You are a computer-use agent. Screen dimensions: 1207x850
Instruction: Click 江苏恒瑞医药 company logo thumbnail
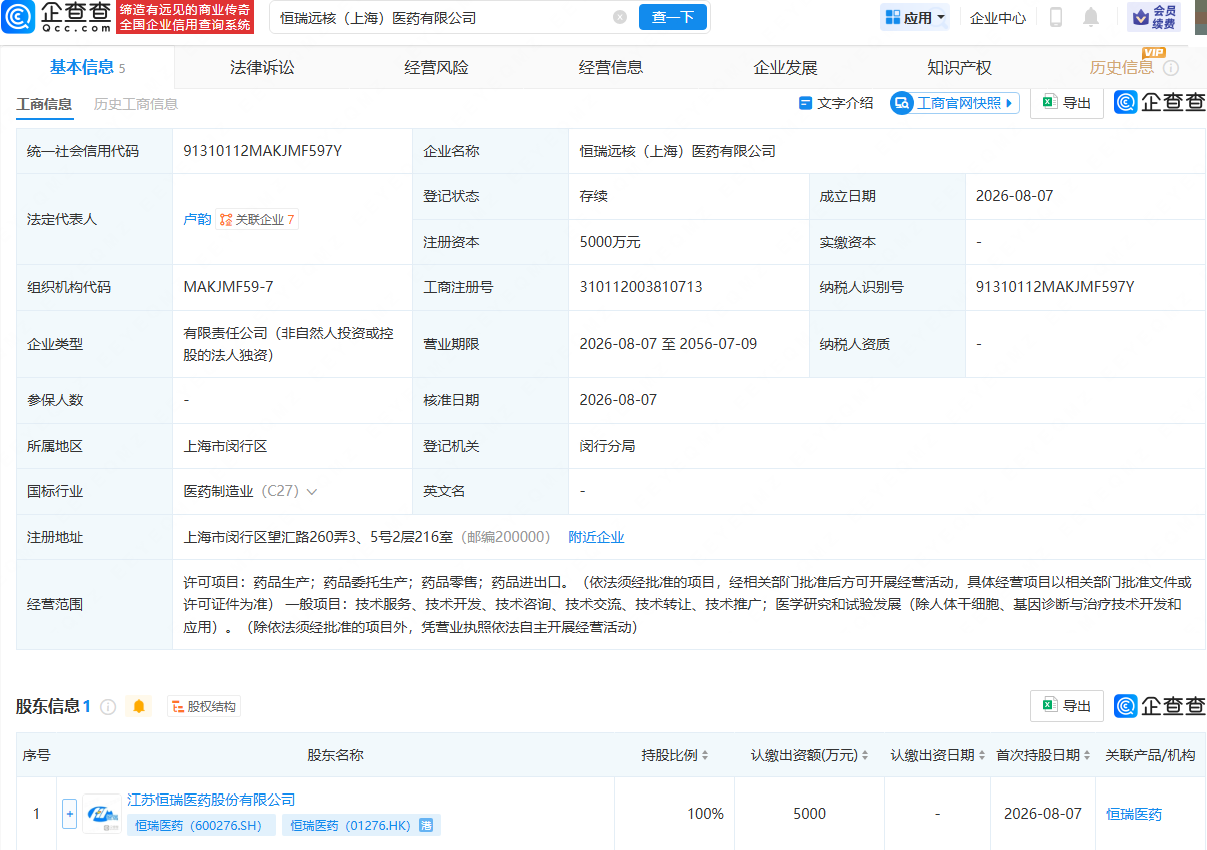point(101,814)
